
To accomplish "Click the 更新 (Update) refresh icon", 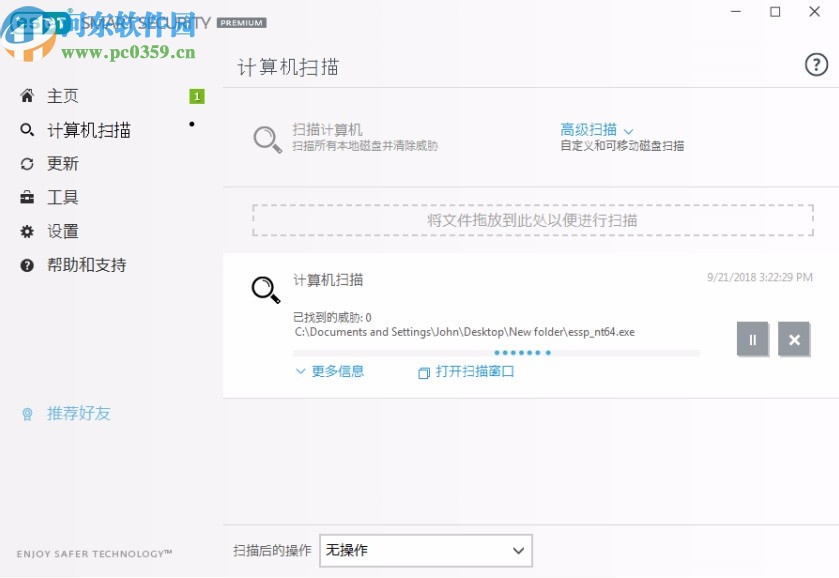I will point(28,163).
